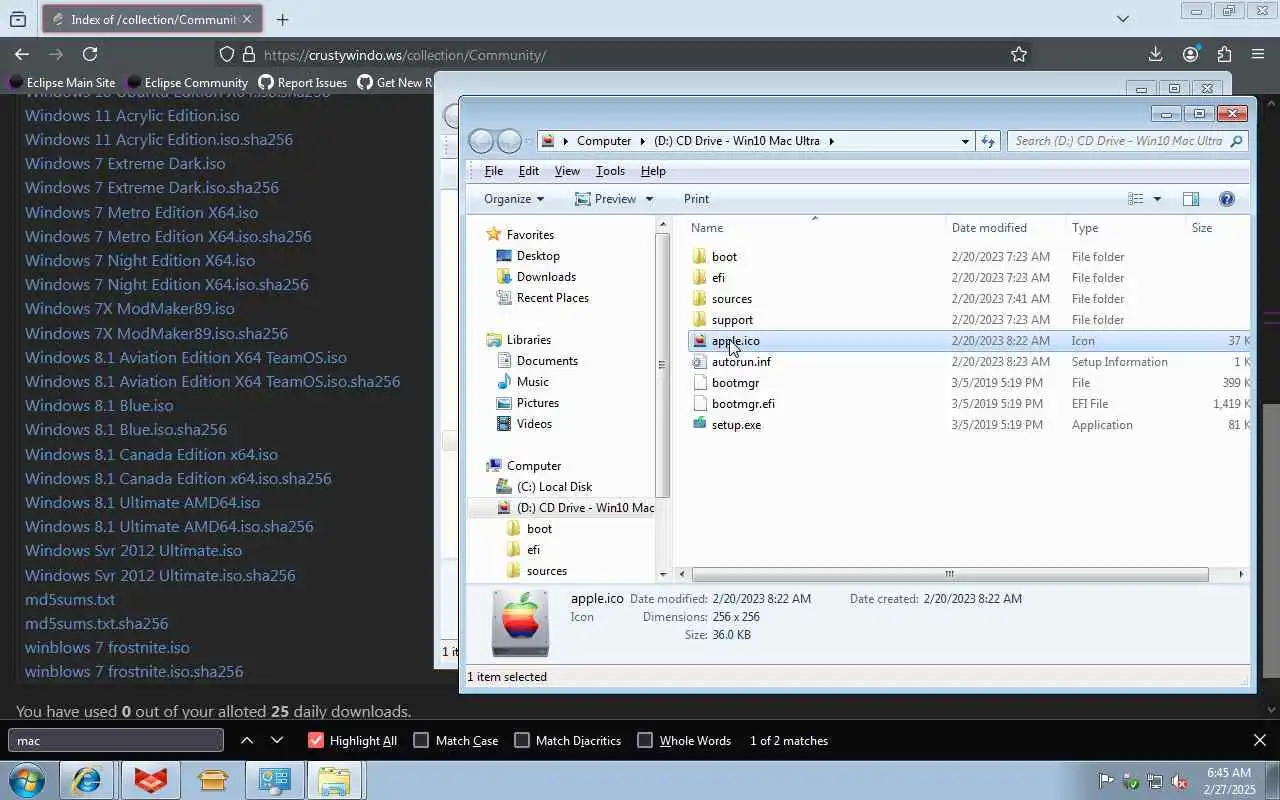This screenshot has height=800, width=1280.
Task: Open the address bar history dropdown
Action: click(x=965, y=141)
